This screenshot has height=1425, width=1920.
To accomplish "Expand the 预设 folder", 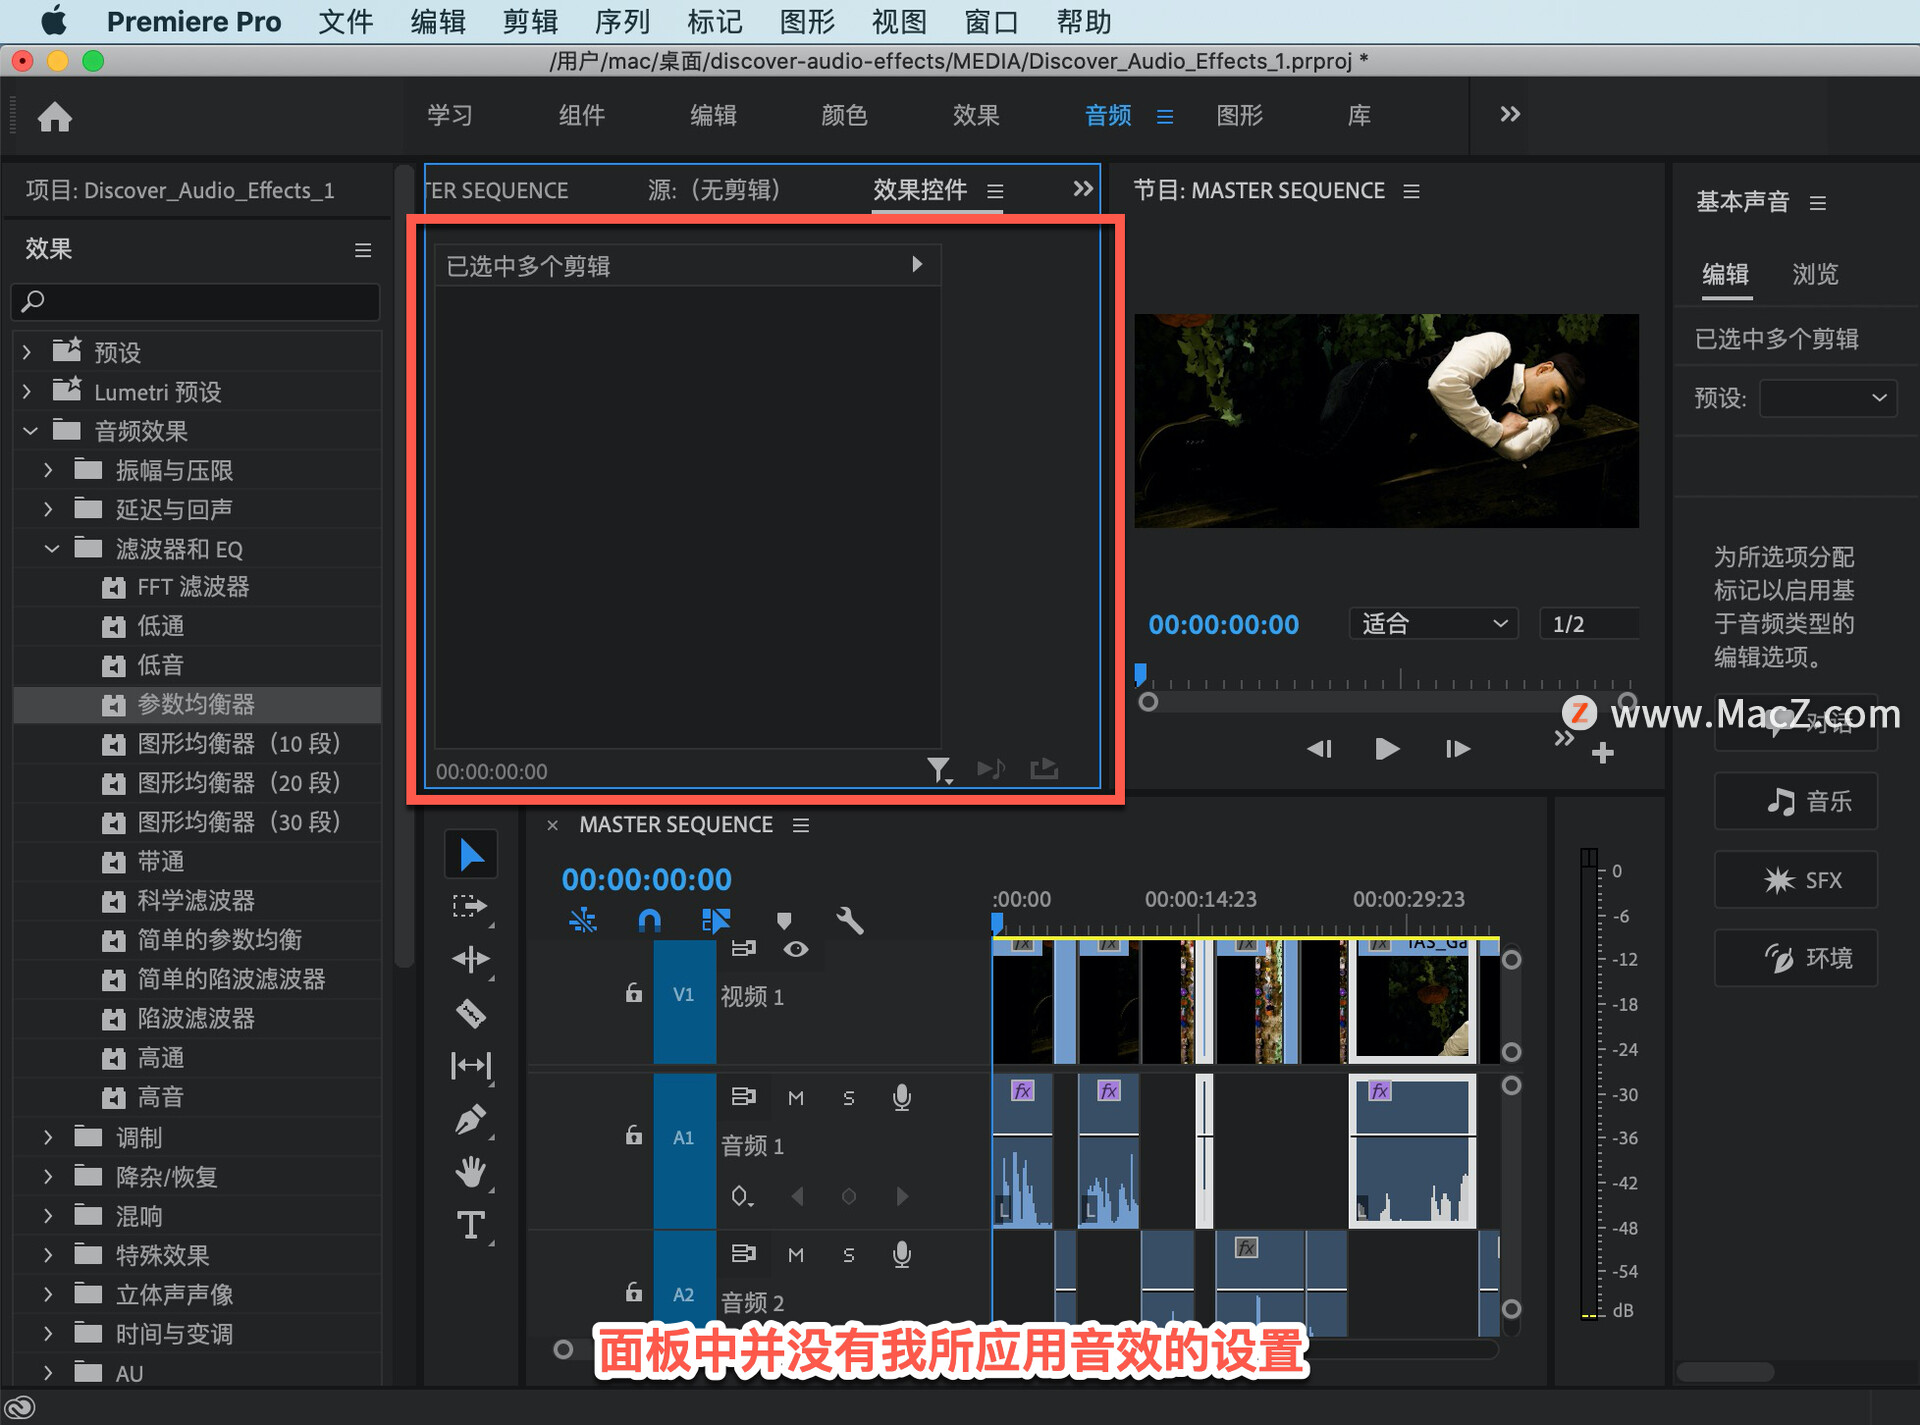I will coord(27,352).
